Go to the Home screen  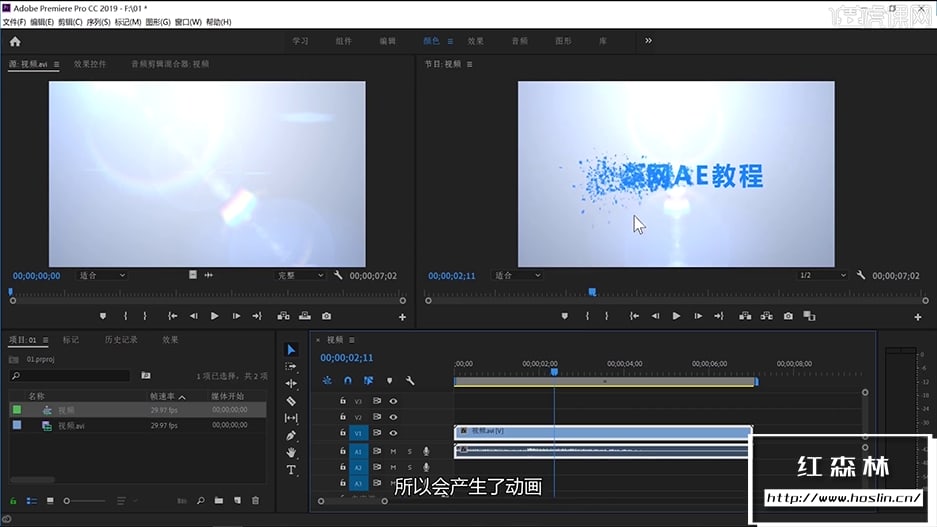click(x=15, y=41)
